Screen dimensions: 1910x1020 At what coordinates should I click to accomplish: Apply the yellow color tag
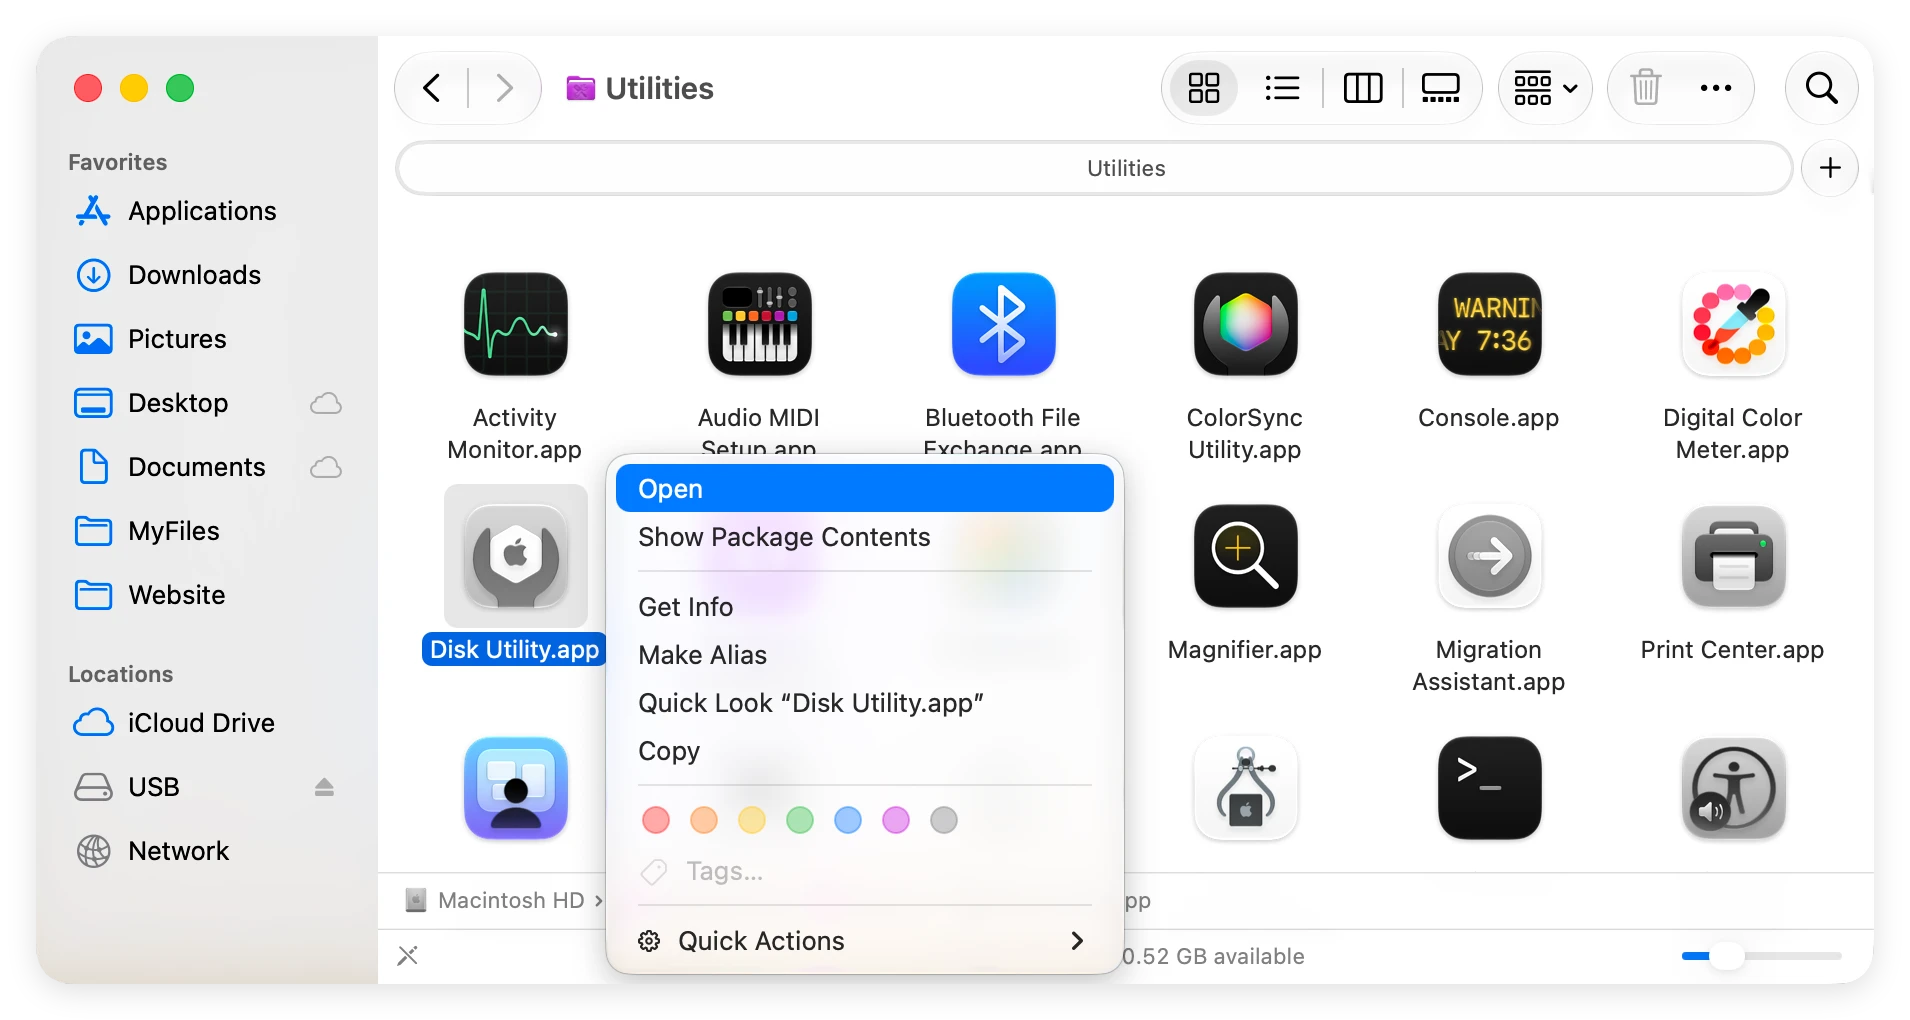[752, 820]
